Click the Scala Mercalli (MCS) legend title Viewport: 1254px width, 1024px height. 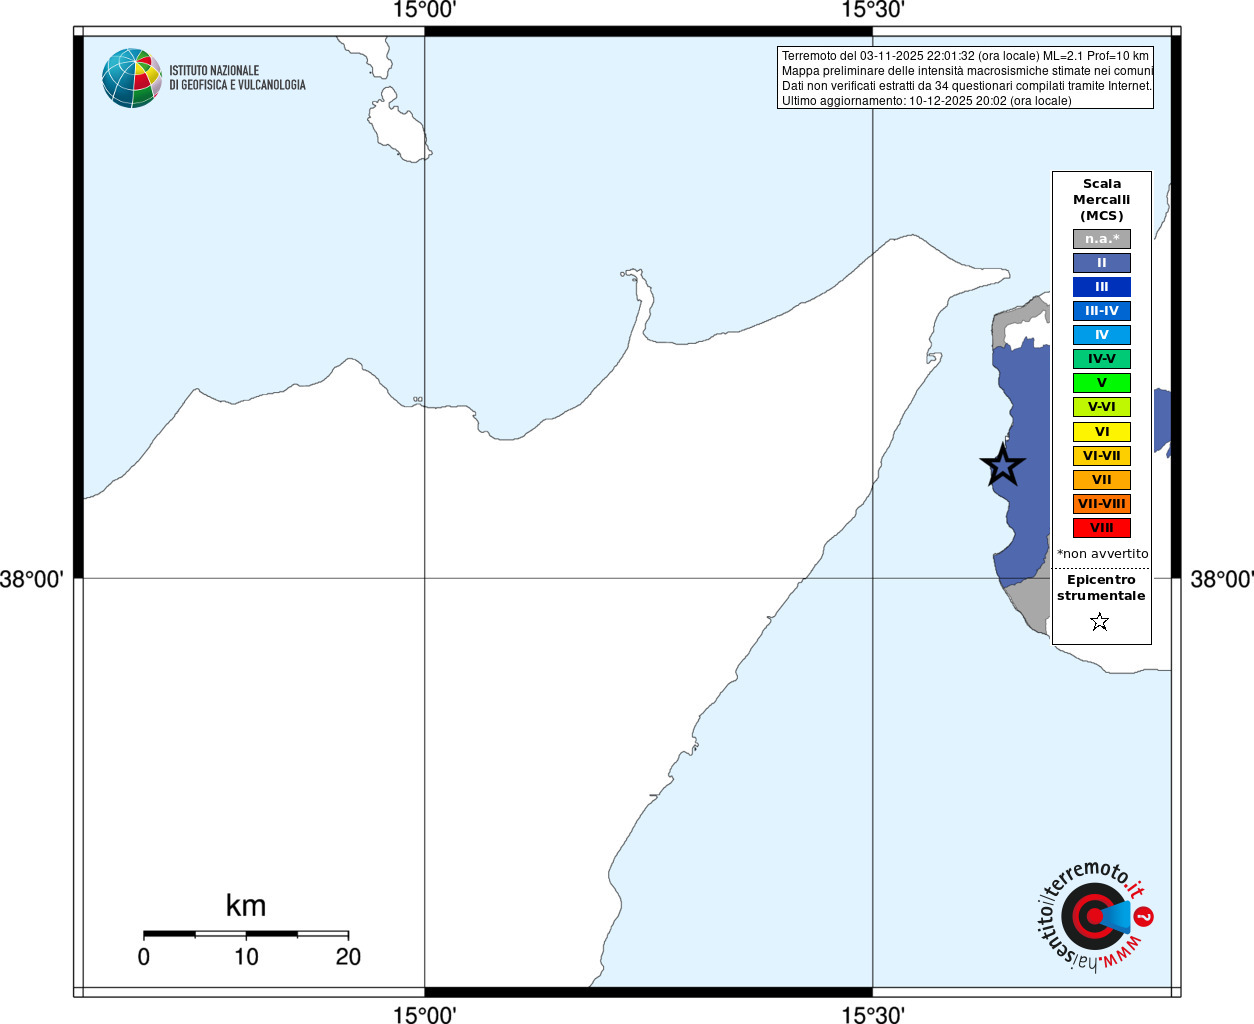1102,200
